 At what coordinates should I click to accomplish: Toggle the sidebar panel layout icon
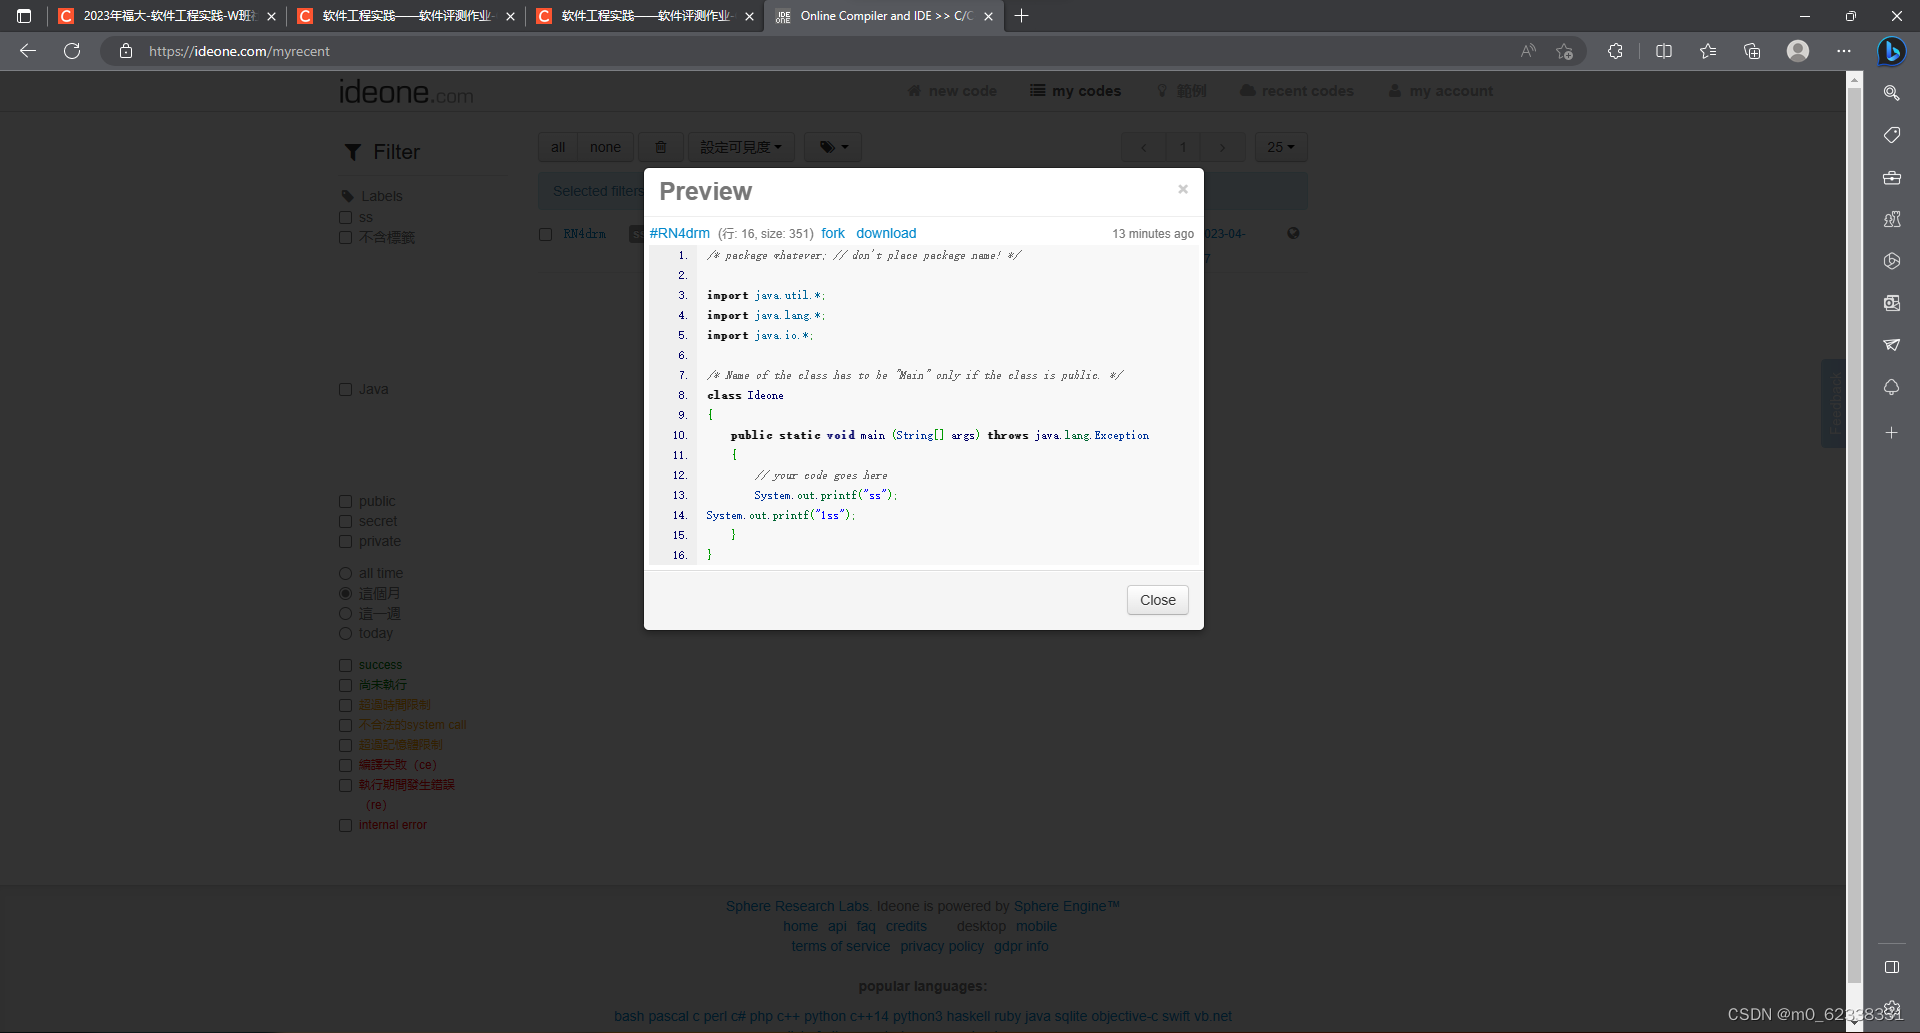(1891, 967)
